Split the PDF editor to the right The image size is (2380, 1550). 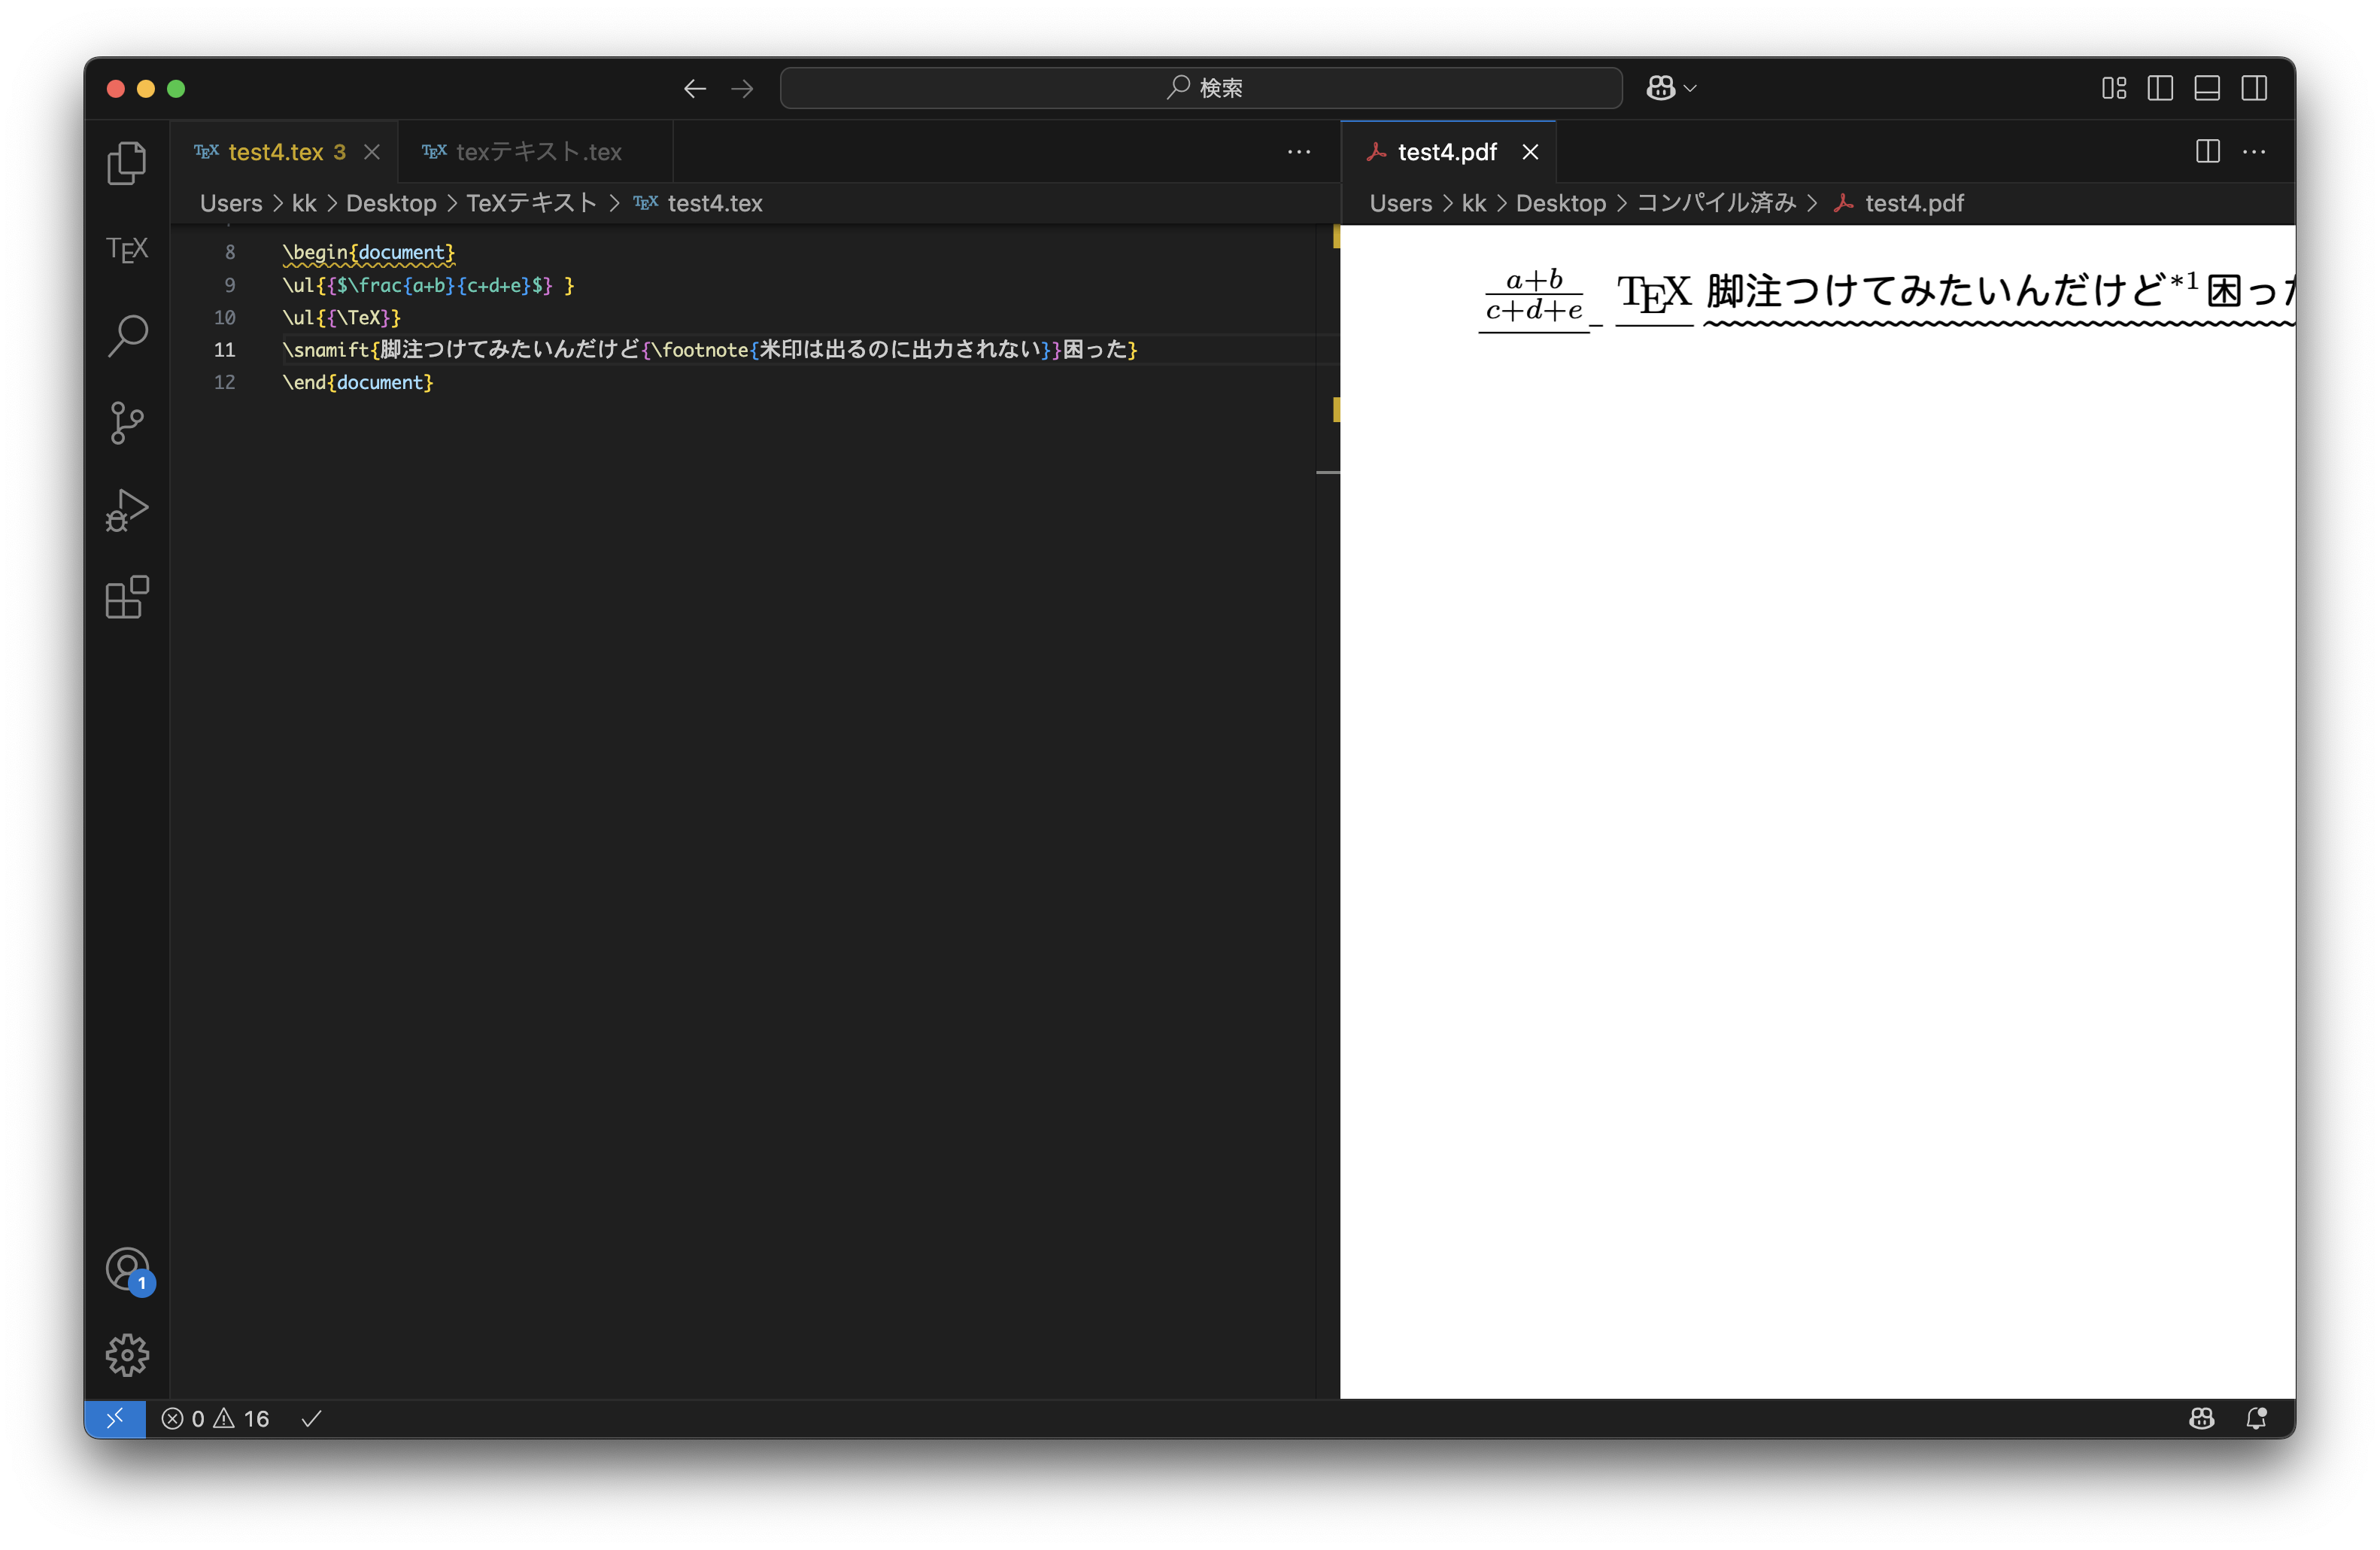(2208, 151)
